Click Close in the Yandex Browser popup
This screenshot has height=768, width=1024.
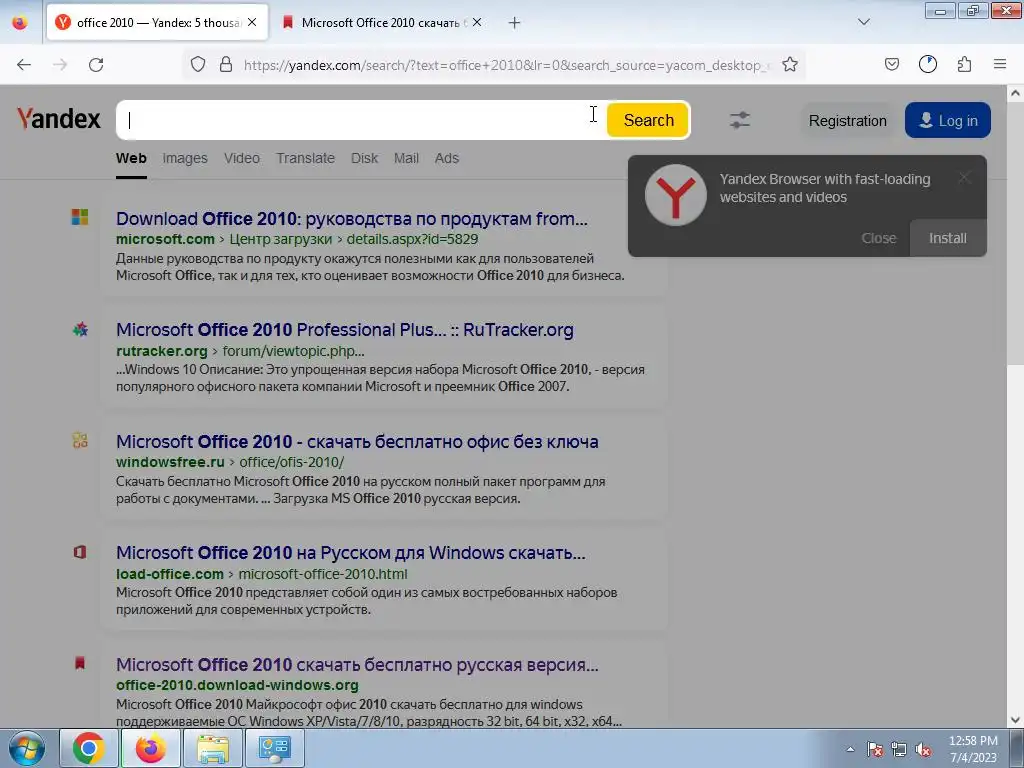(878, 238)
